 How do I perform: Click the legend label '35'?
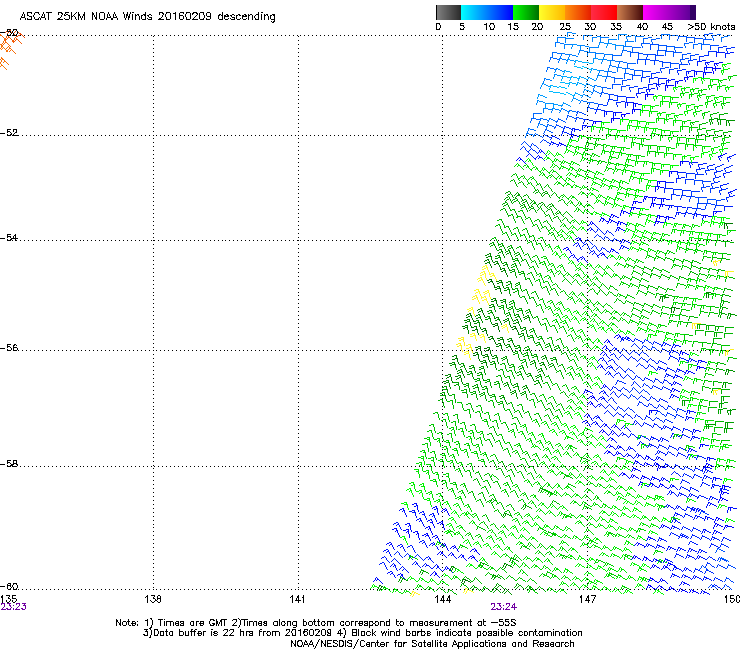[616, 27]
